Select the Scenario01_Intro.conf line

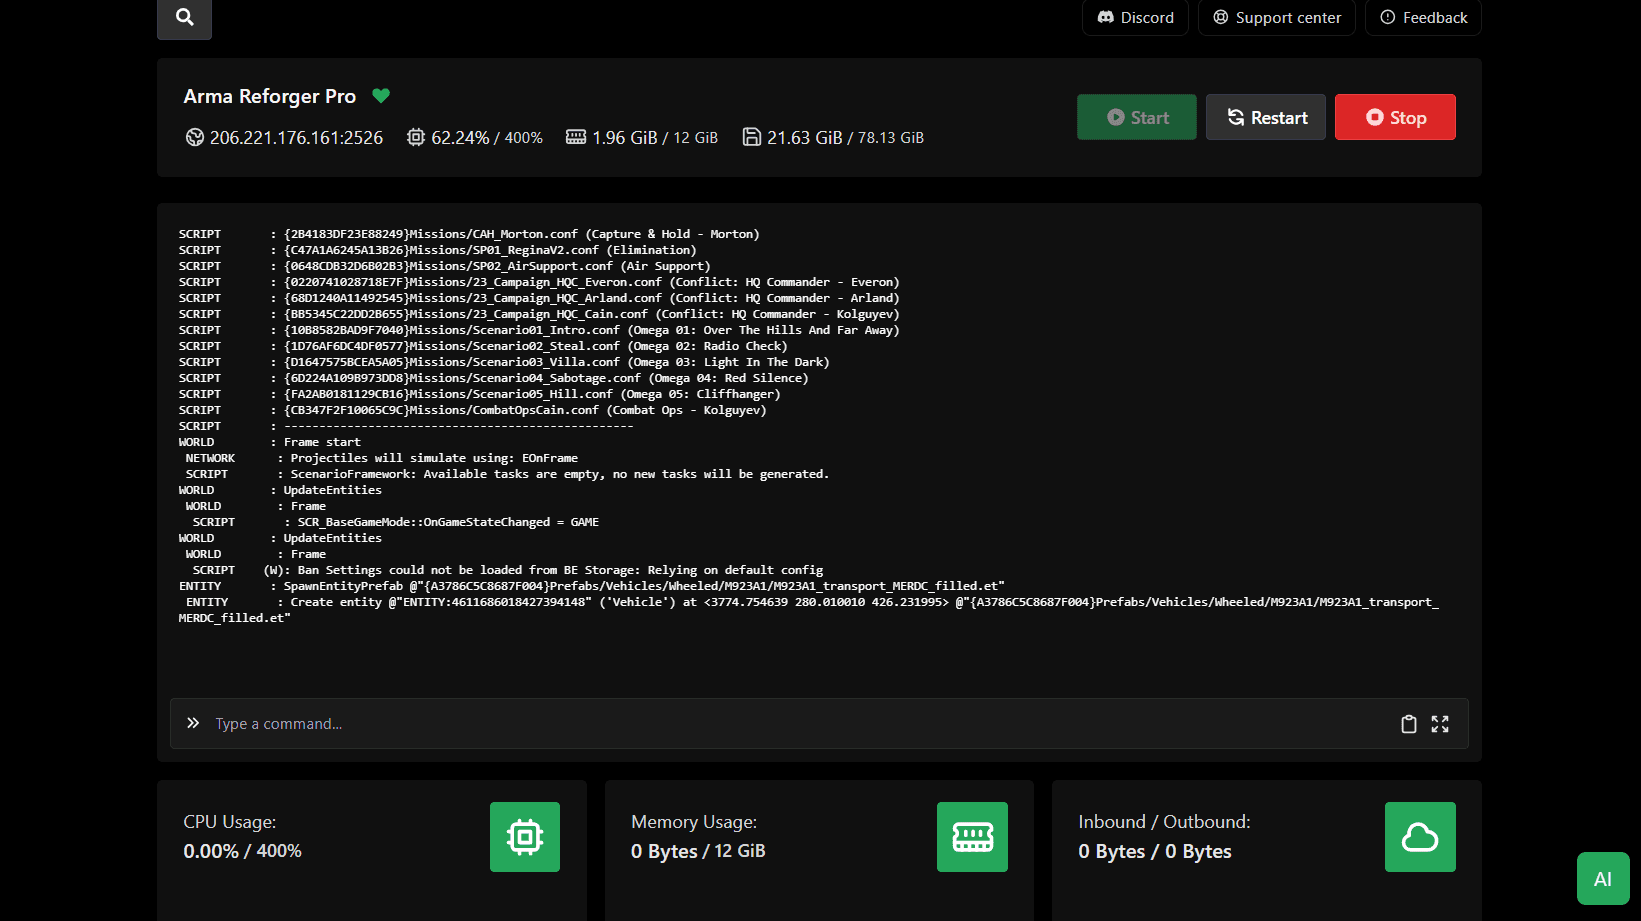coord(539,330)
